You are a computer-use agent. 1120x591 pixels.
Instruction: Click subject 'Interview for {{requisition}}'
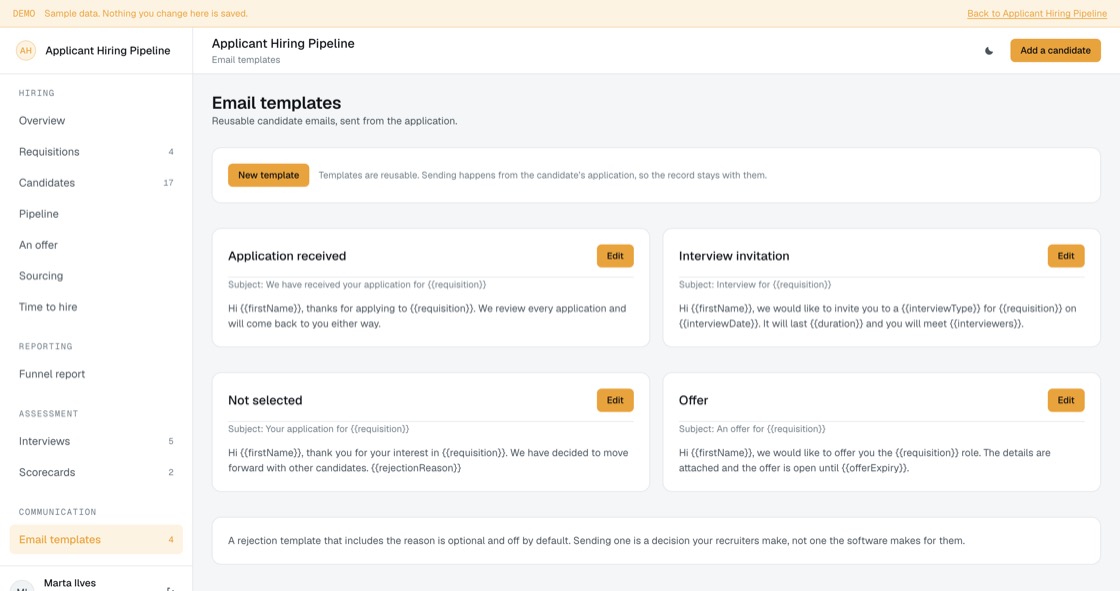(755, 284)
